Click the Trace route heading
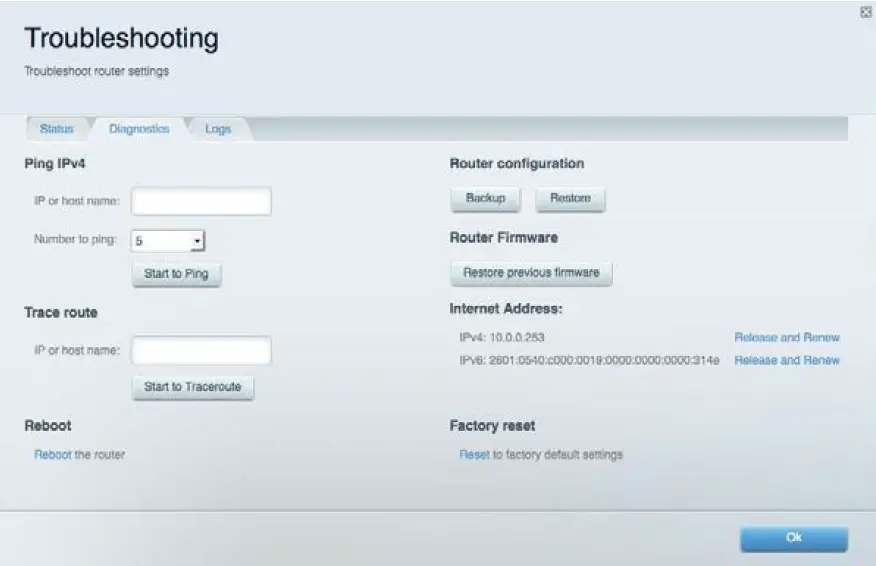876x566 pixels. (x=61, y=312)
